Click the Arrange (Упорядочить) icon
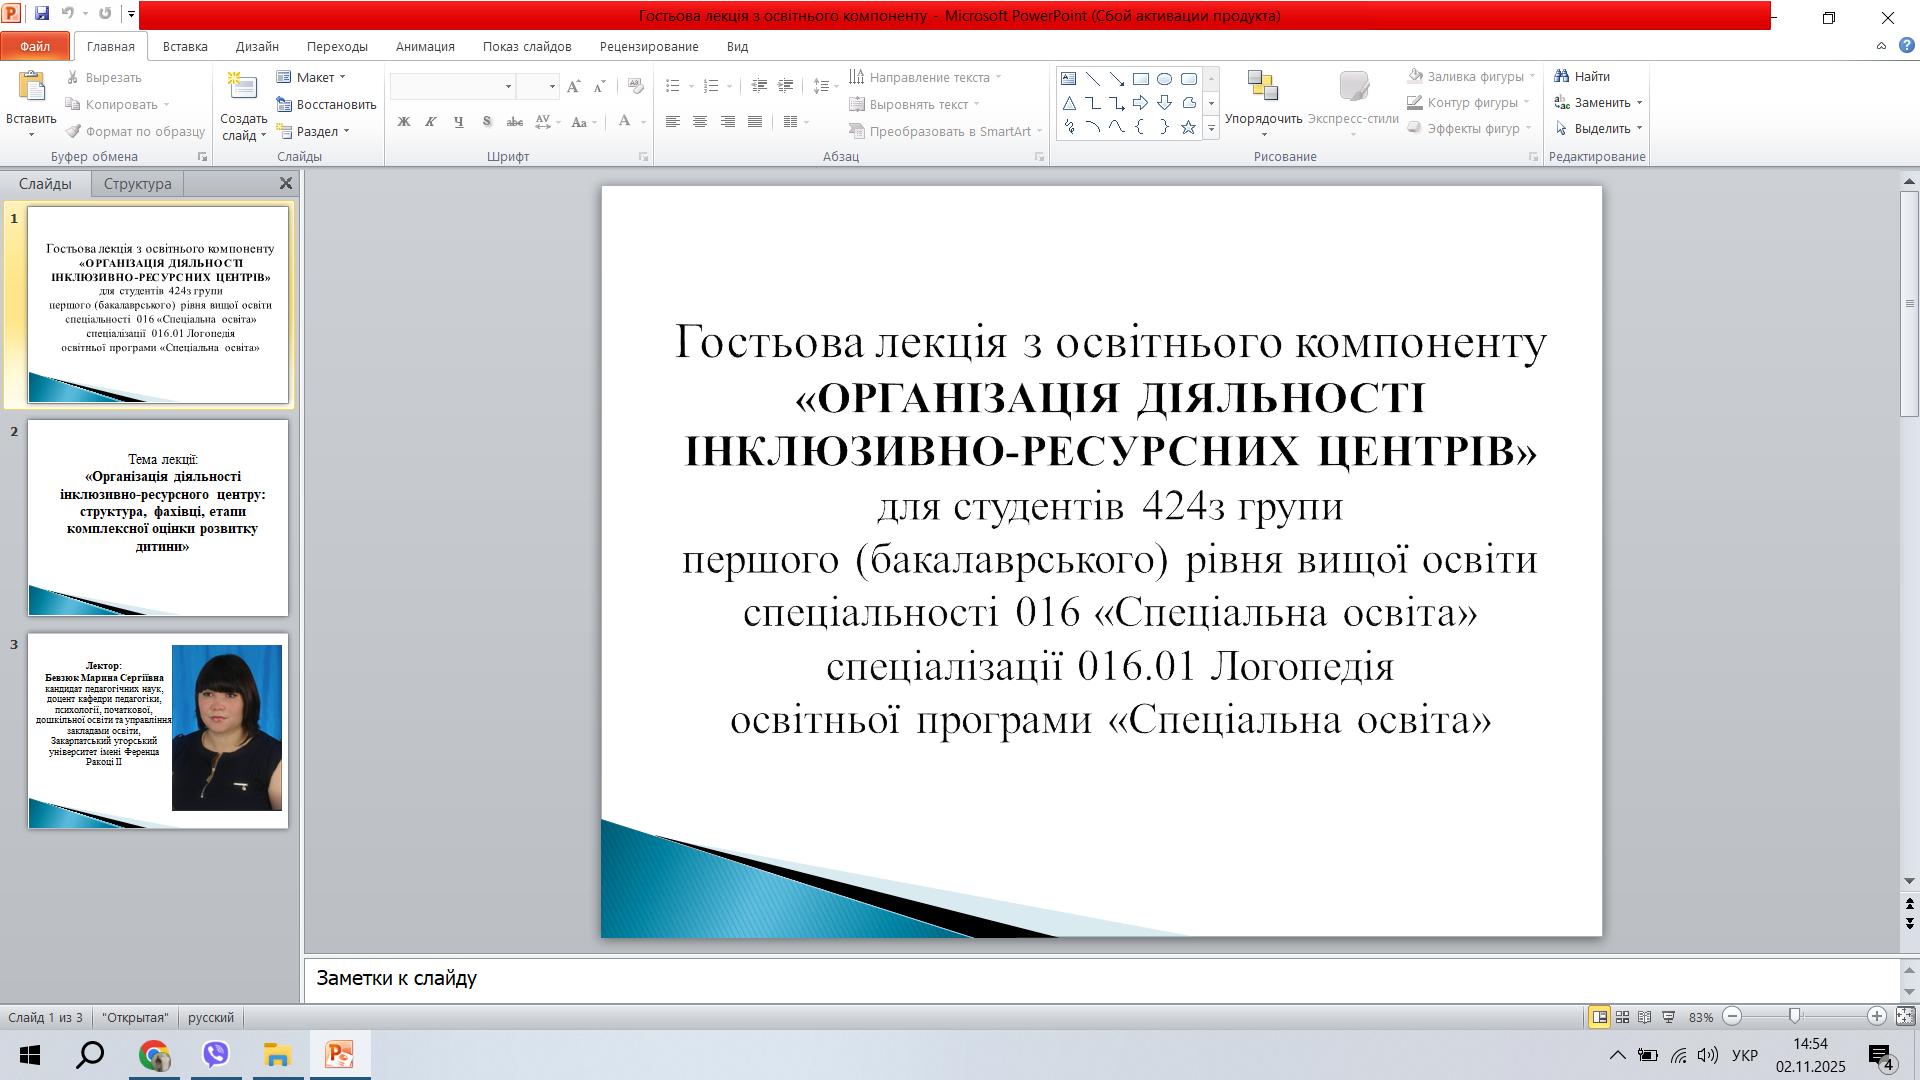 coord(1263,86)
